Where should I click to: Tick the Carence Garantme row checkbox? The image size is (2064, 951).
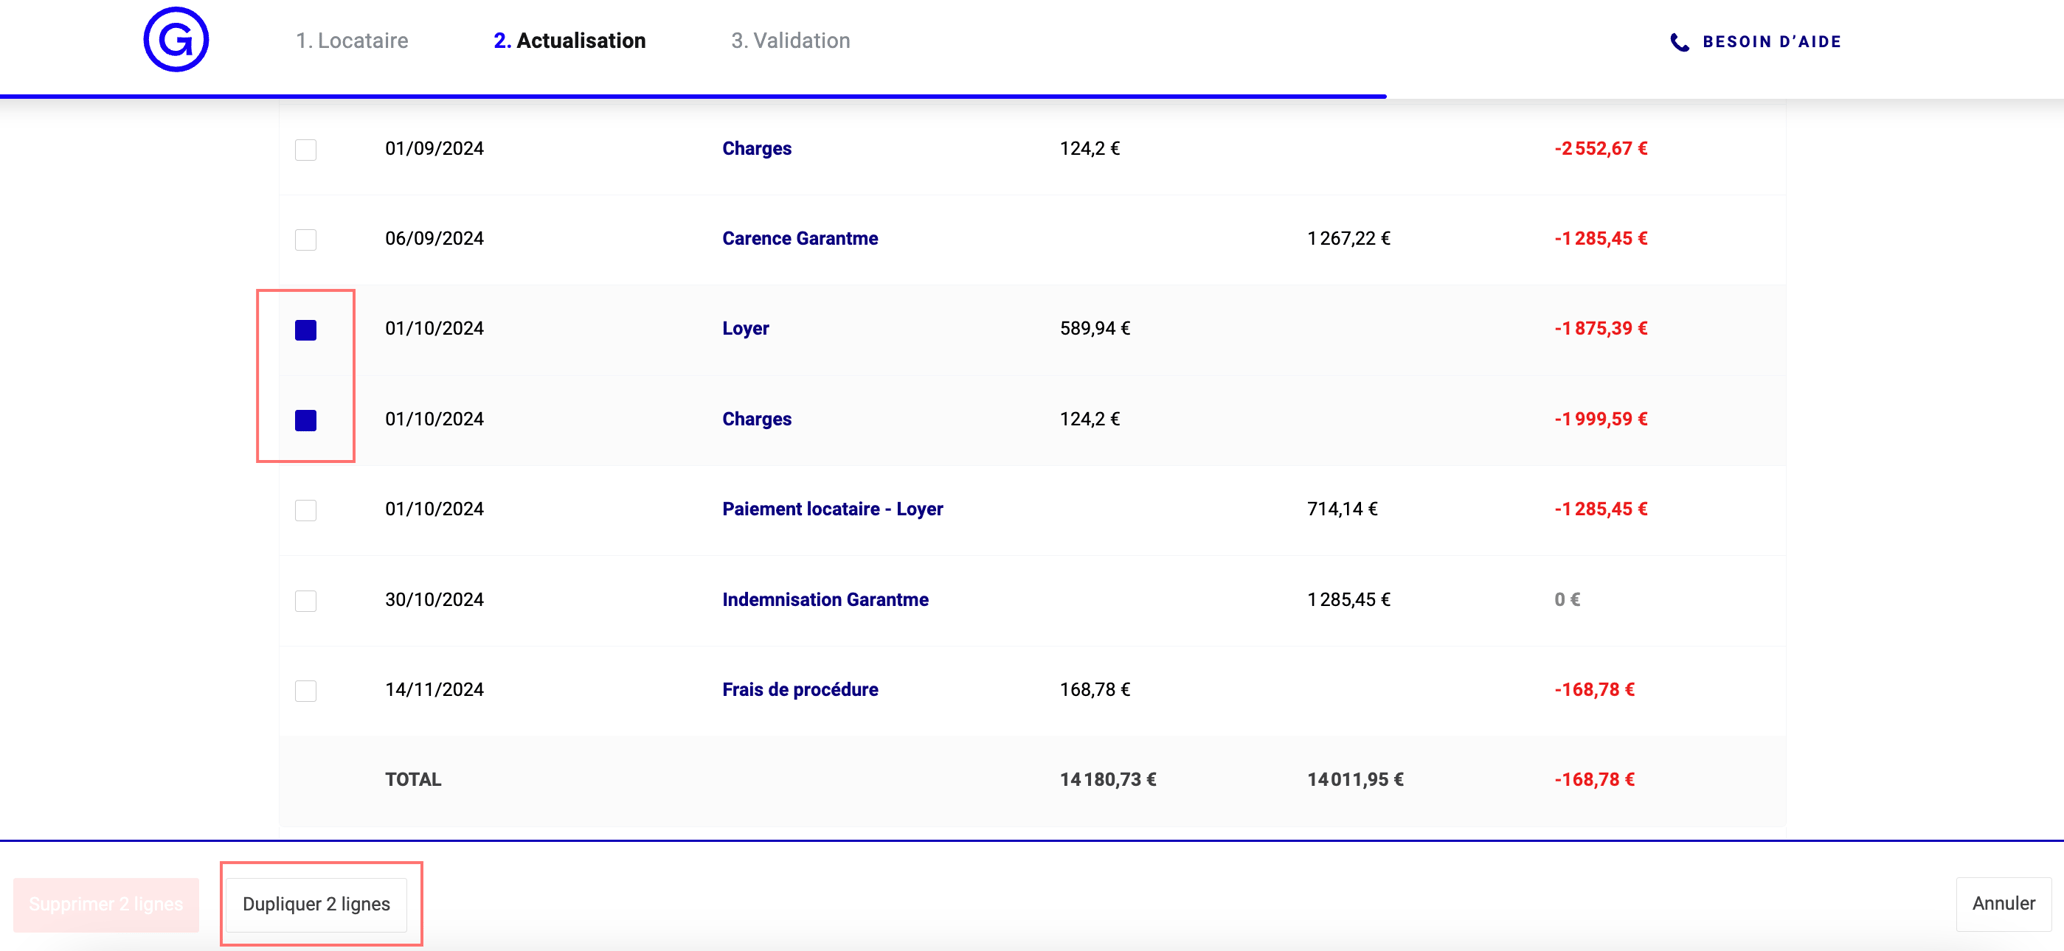pos(306,240)
